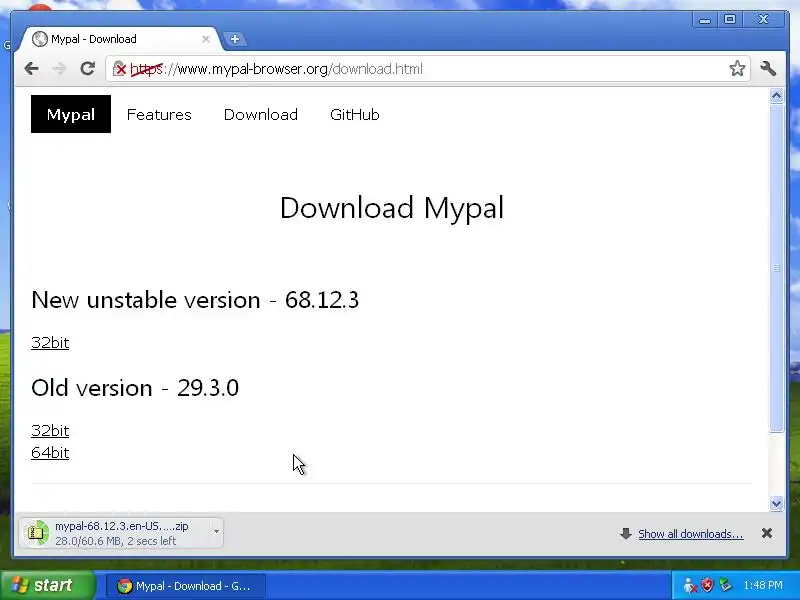Open a new tab with the plus button

tap(235, 39)
